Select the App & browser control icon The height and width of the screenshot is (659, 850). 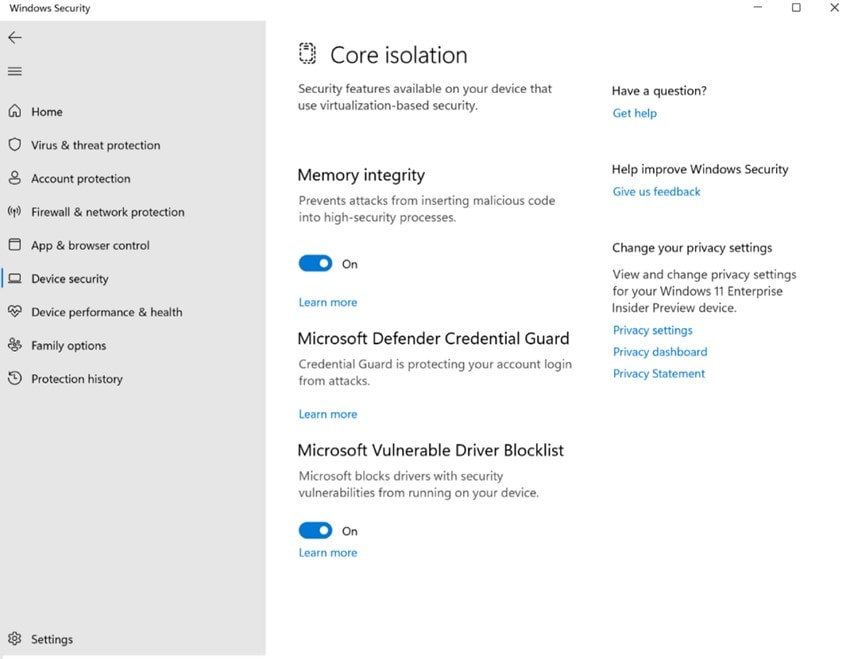click(16, 245)
